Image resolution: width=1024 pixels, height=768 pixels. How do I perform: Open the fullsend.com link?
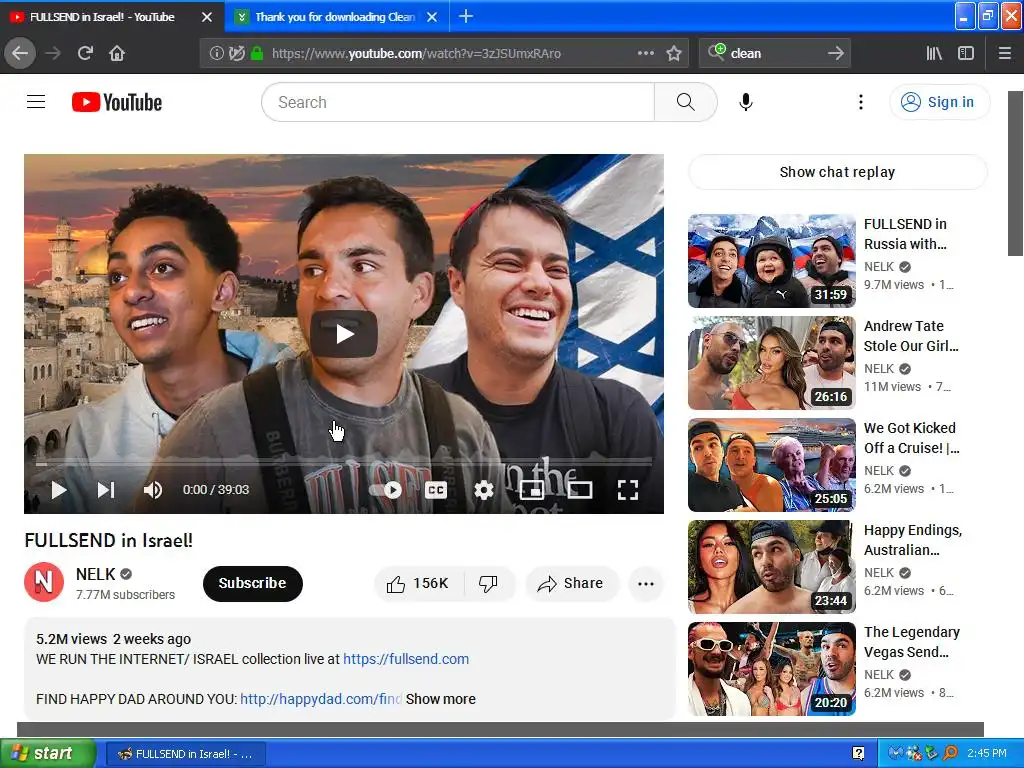pos(406,659)
